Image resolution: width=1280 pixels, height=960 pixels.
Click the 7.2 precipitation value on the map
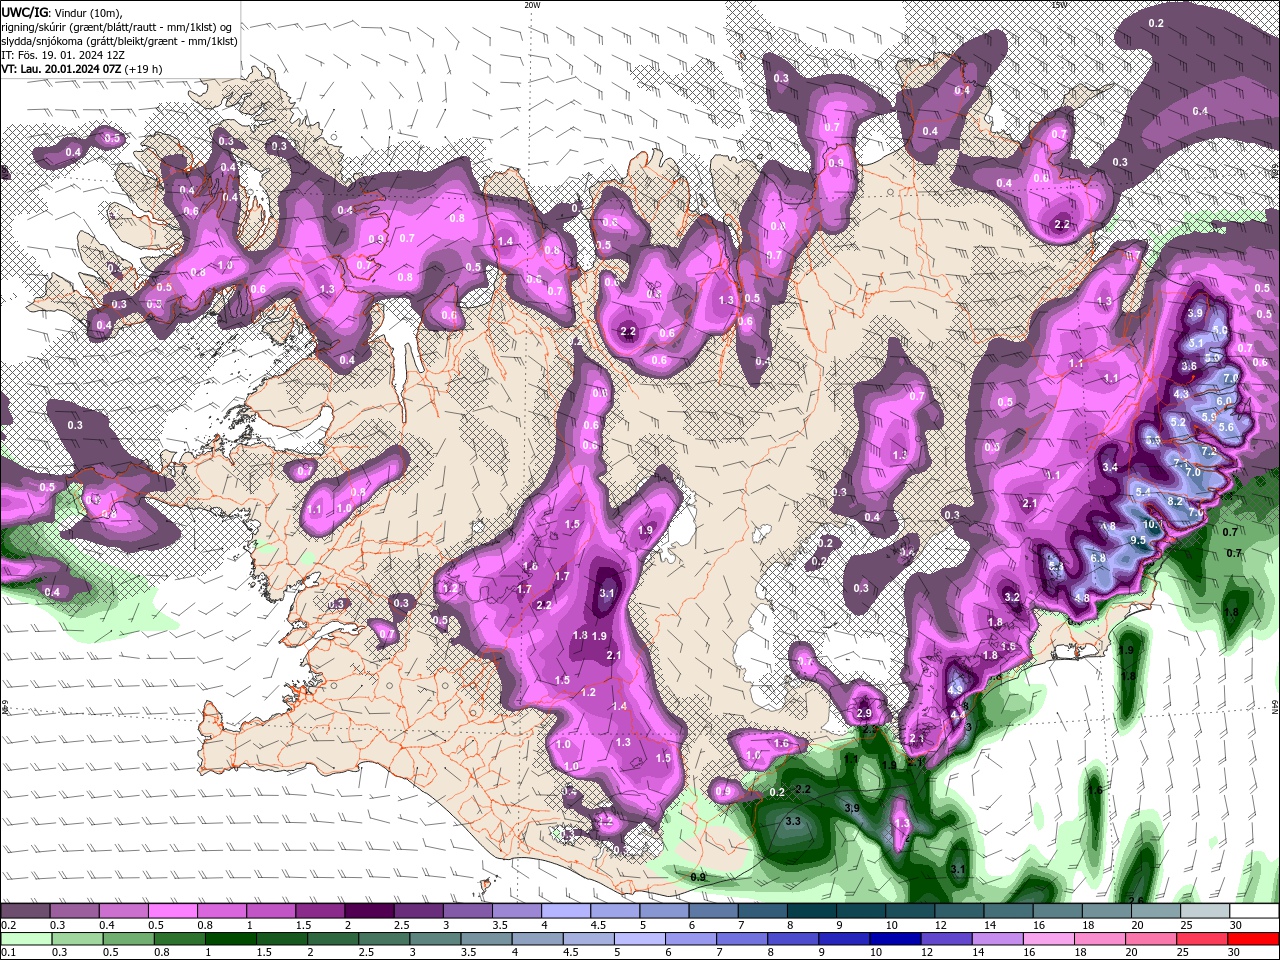click(1209, 452)
